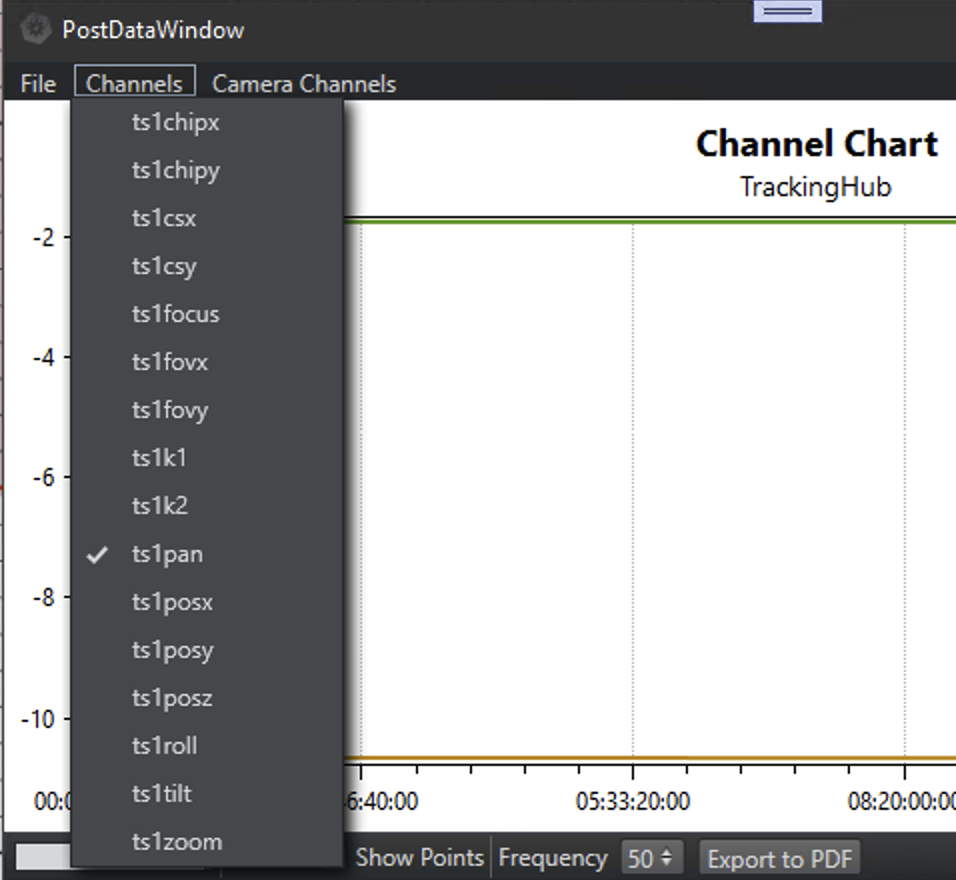Select ts1chipx from the channel list
The width and height of the screenshot is (956, 880).
[x=176, y=122]
